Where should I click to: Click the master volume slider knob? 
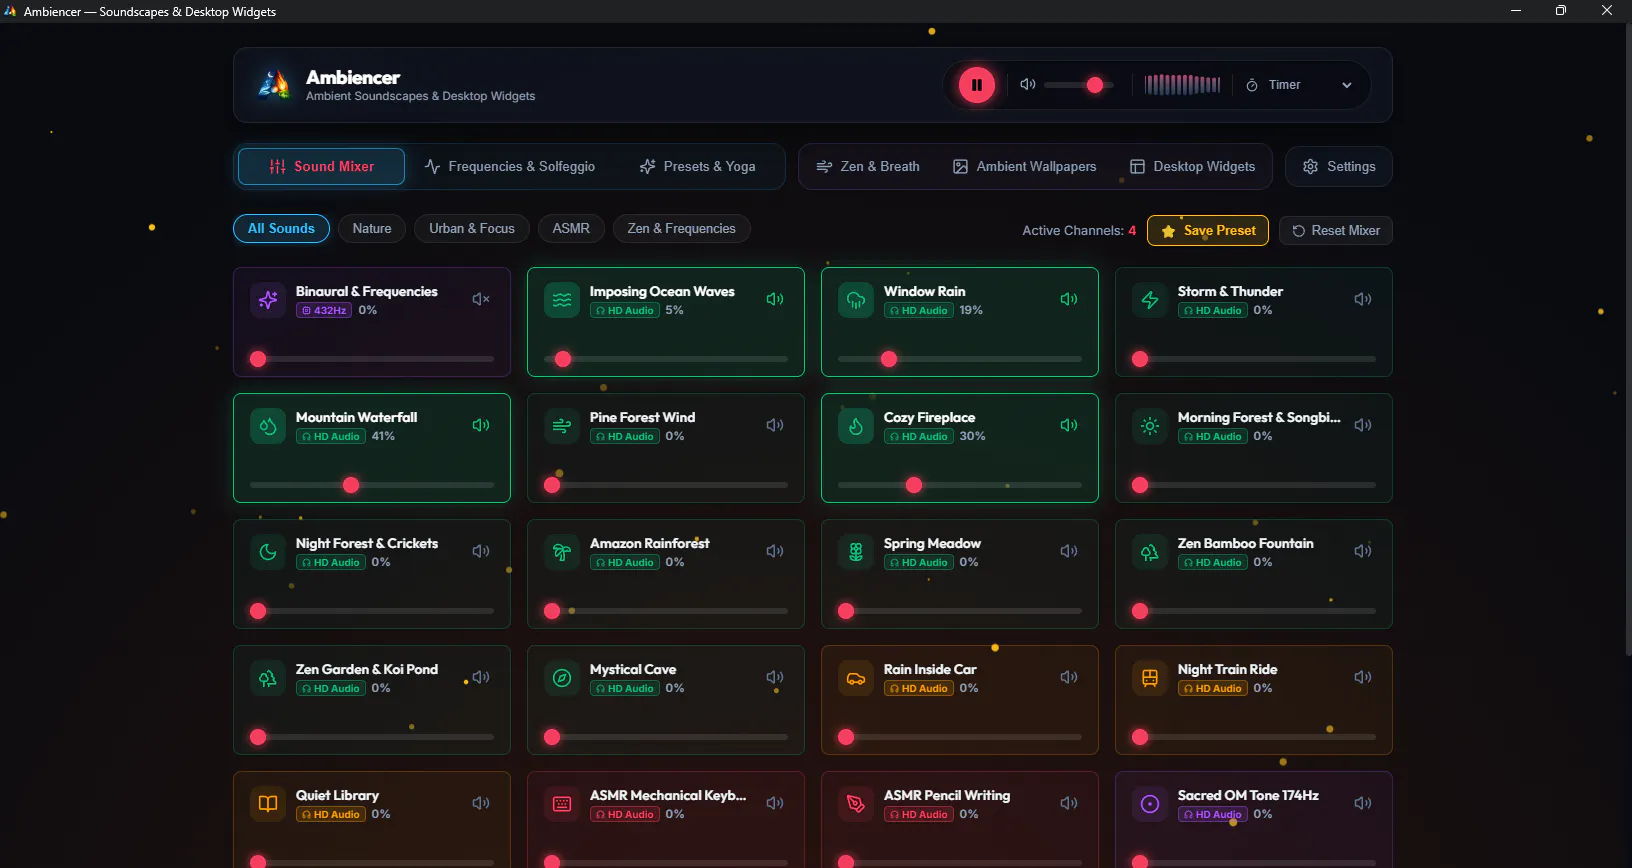coord(1095,85)
